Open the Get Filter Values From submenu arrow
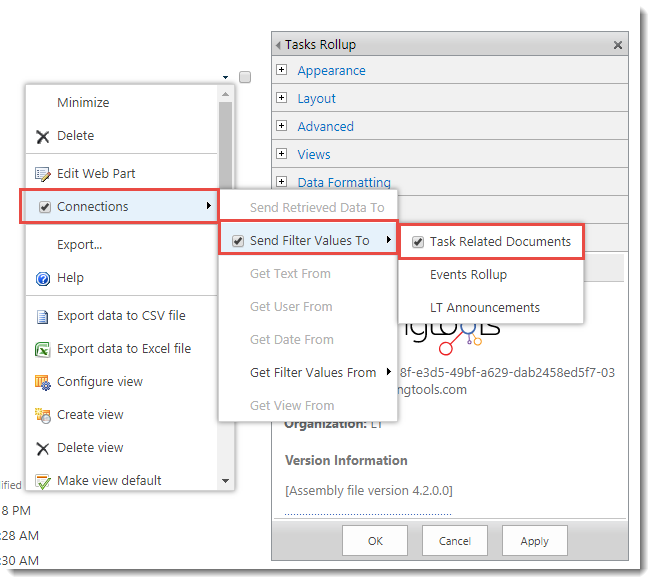The width and height of the screenshot is (655, 584). pos(388,372)
